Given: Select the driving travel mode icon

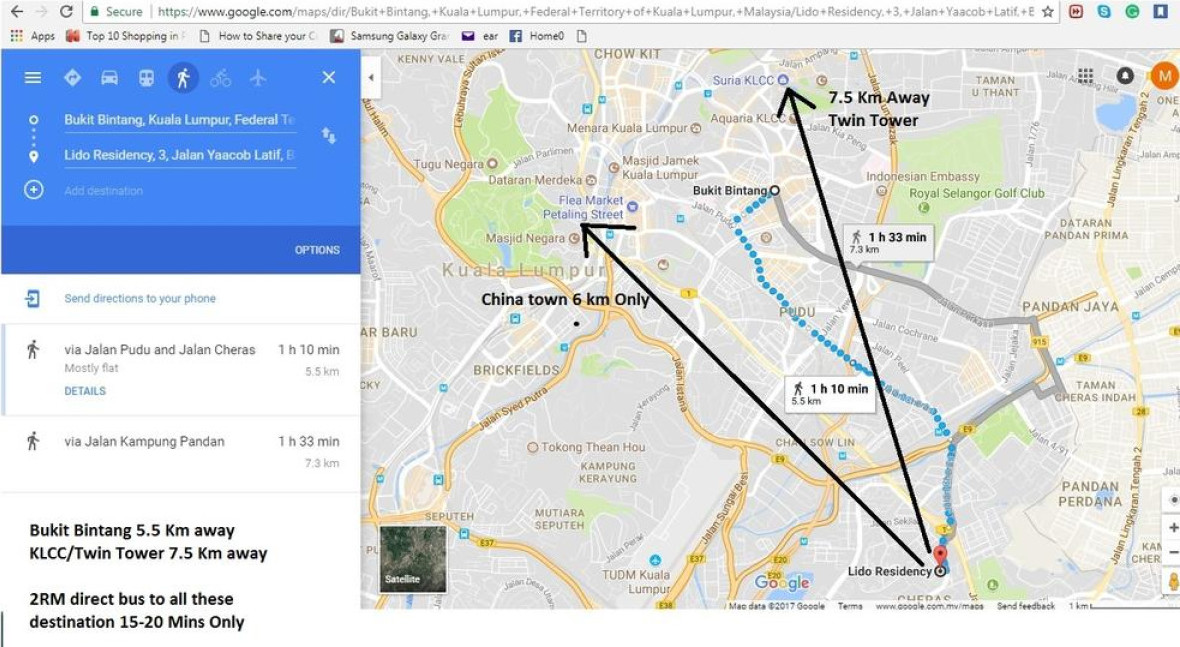Looking at the screenshot, I should pyautogui.click(x=109, y=77).
